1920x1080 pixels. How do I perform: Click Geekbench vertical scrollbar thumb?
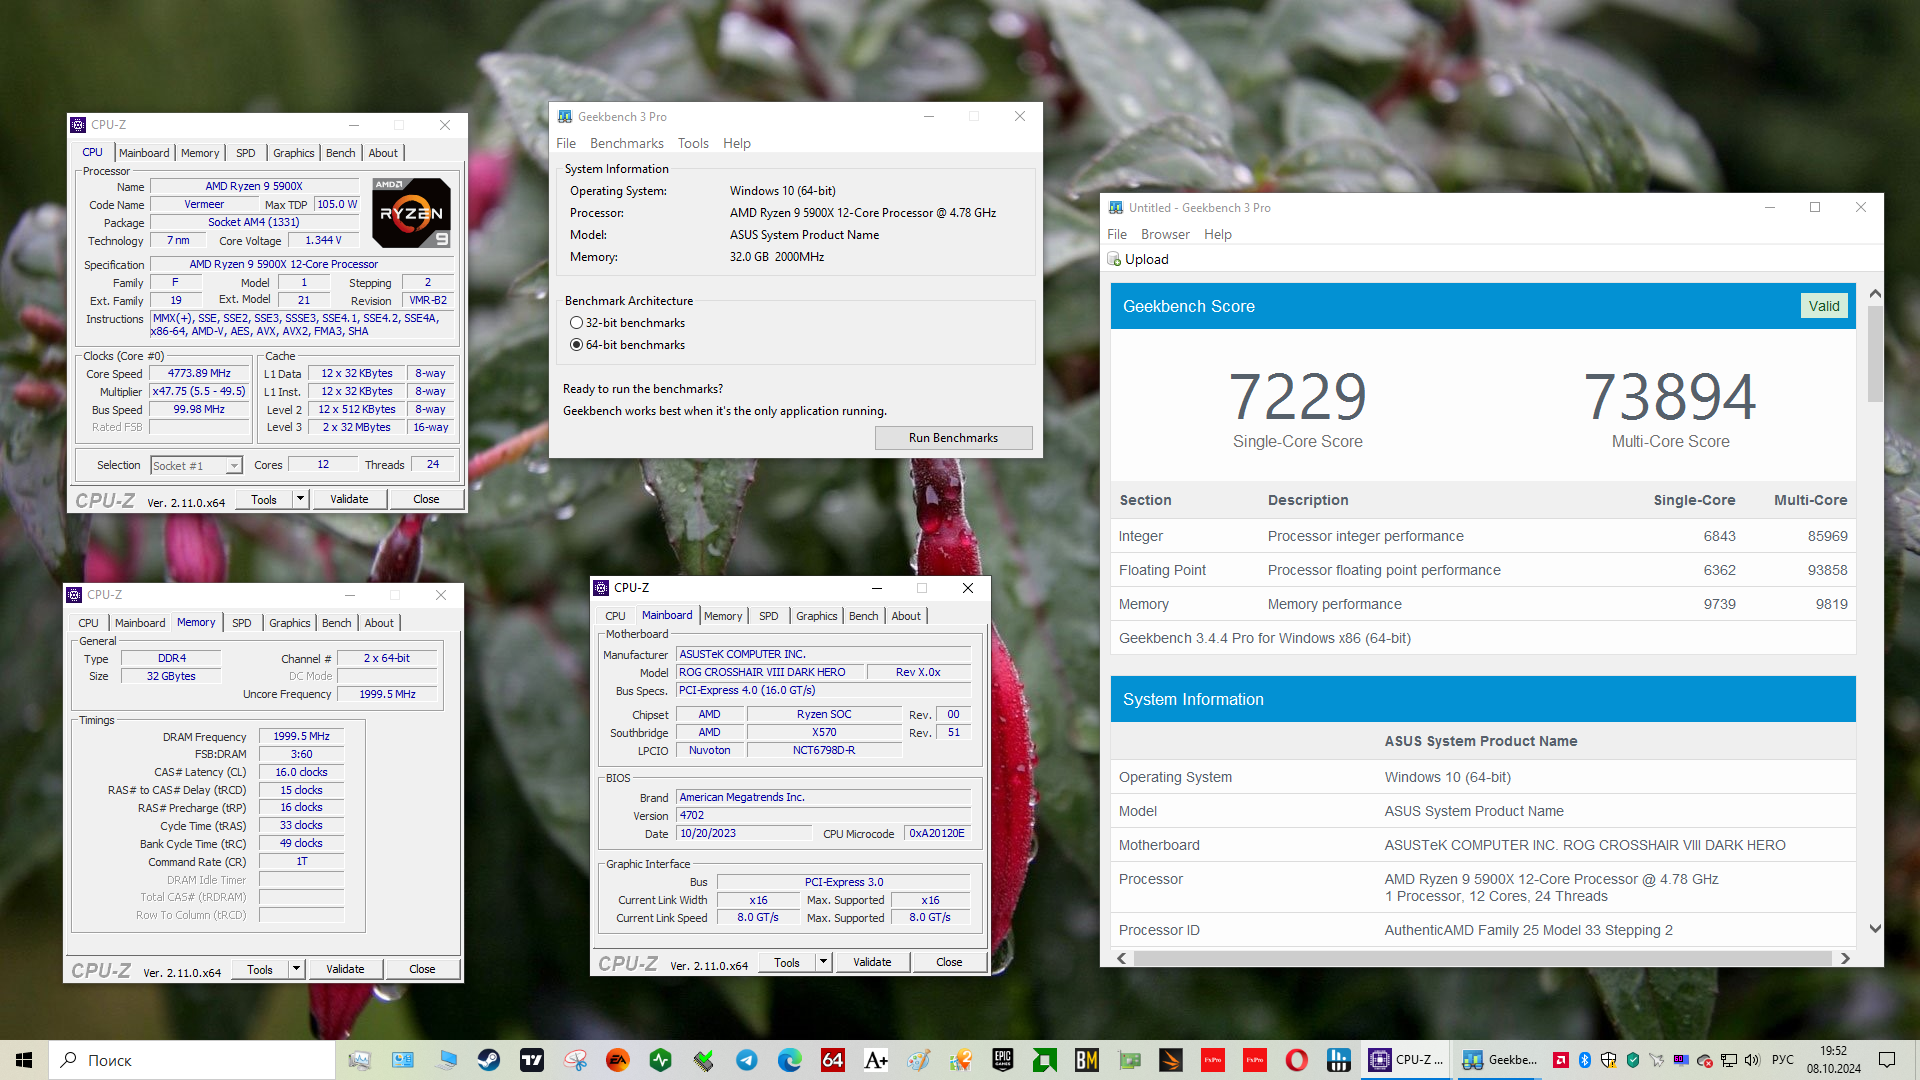1875,354
